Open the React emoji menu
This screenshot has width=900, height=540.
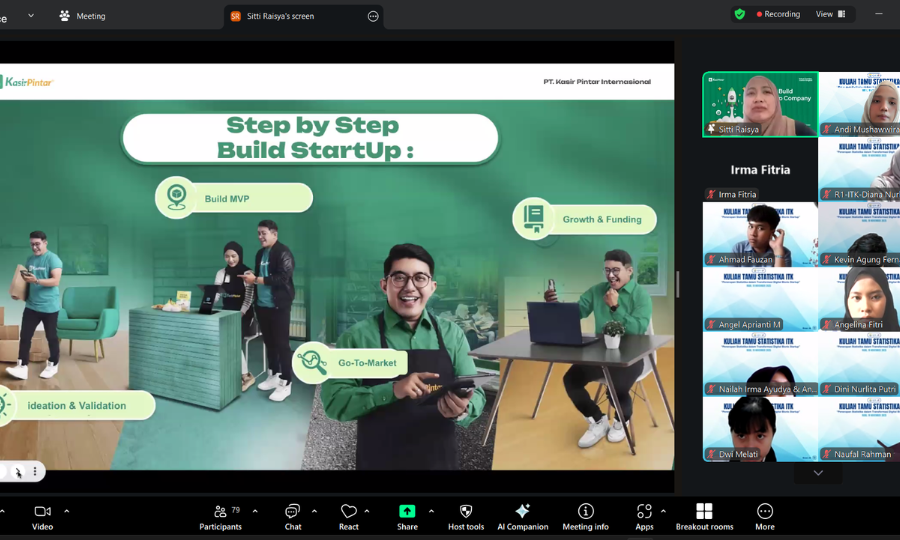(348, 517)
